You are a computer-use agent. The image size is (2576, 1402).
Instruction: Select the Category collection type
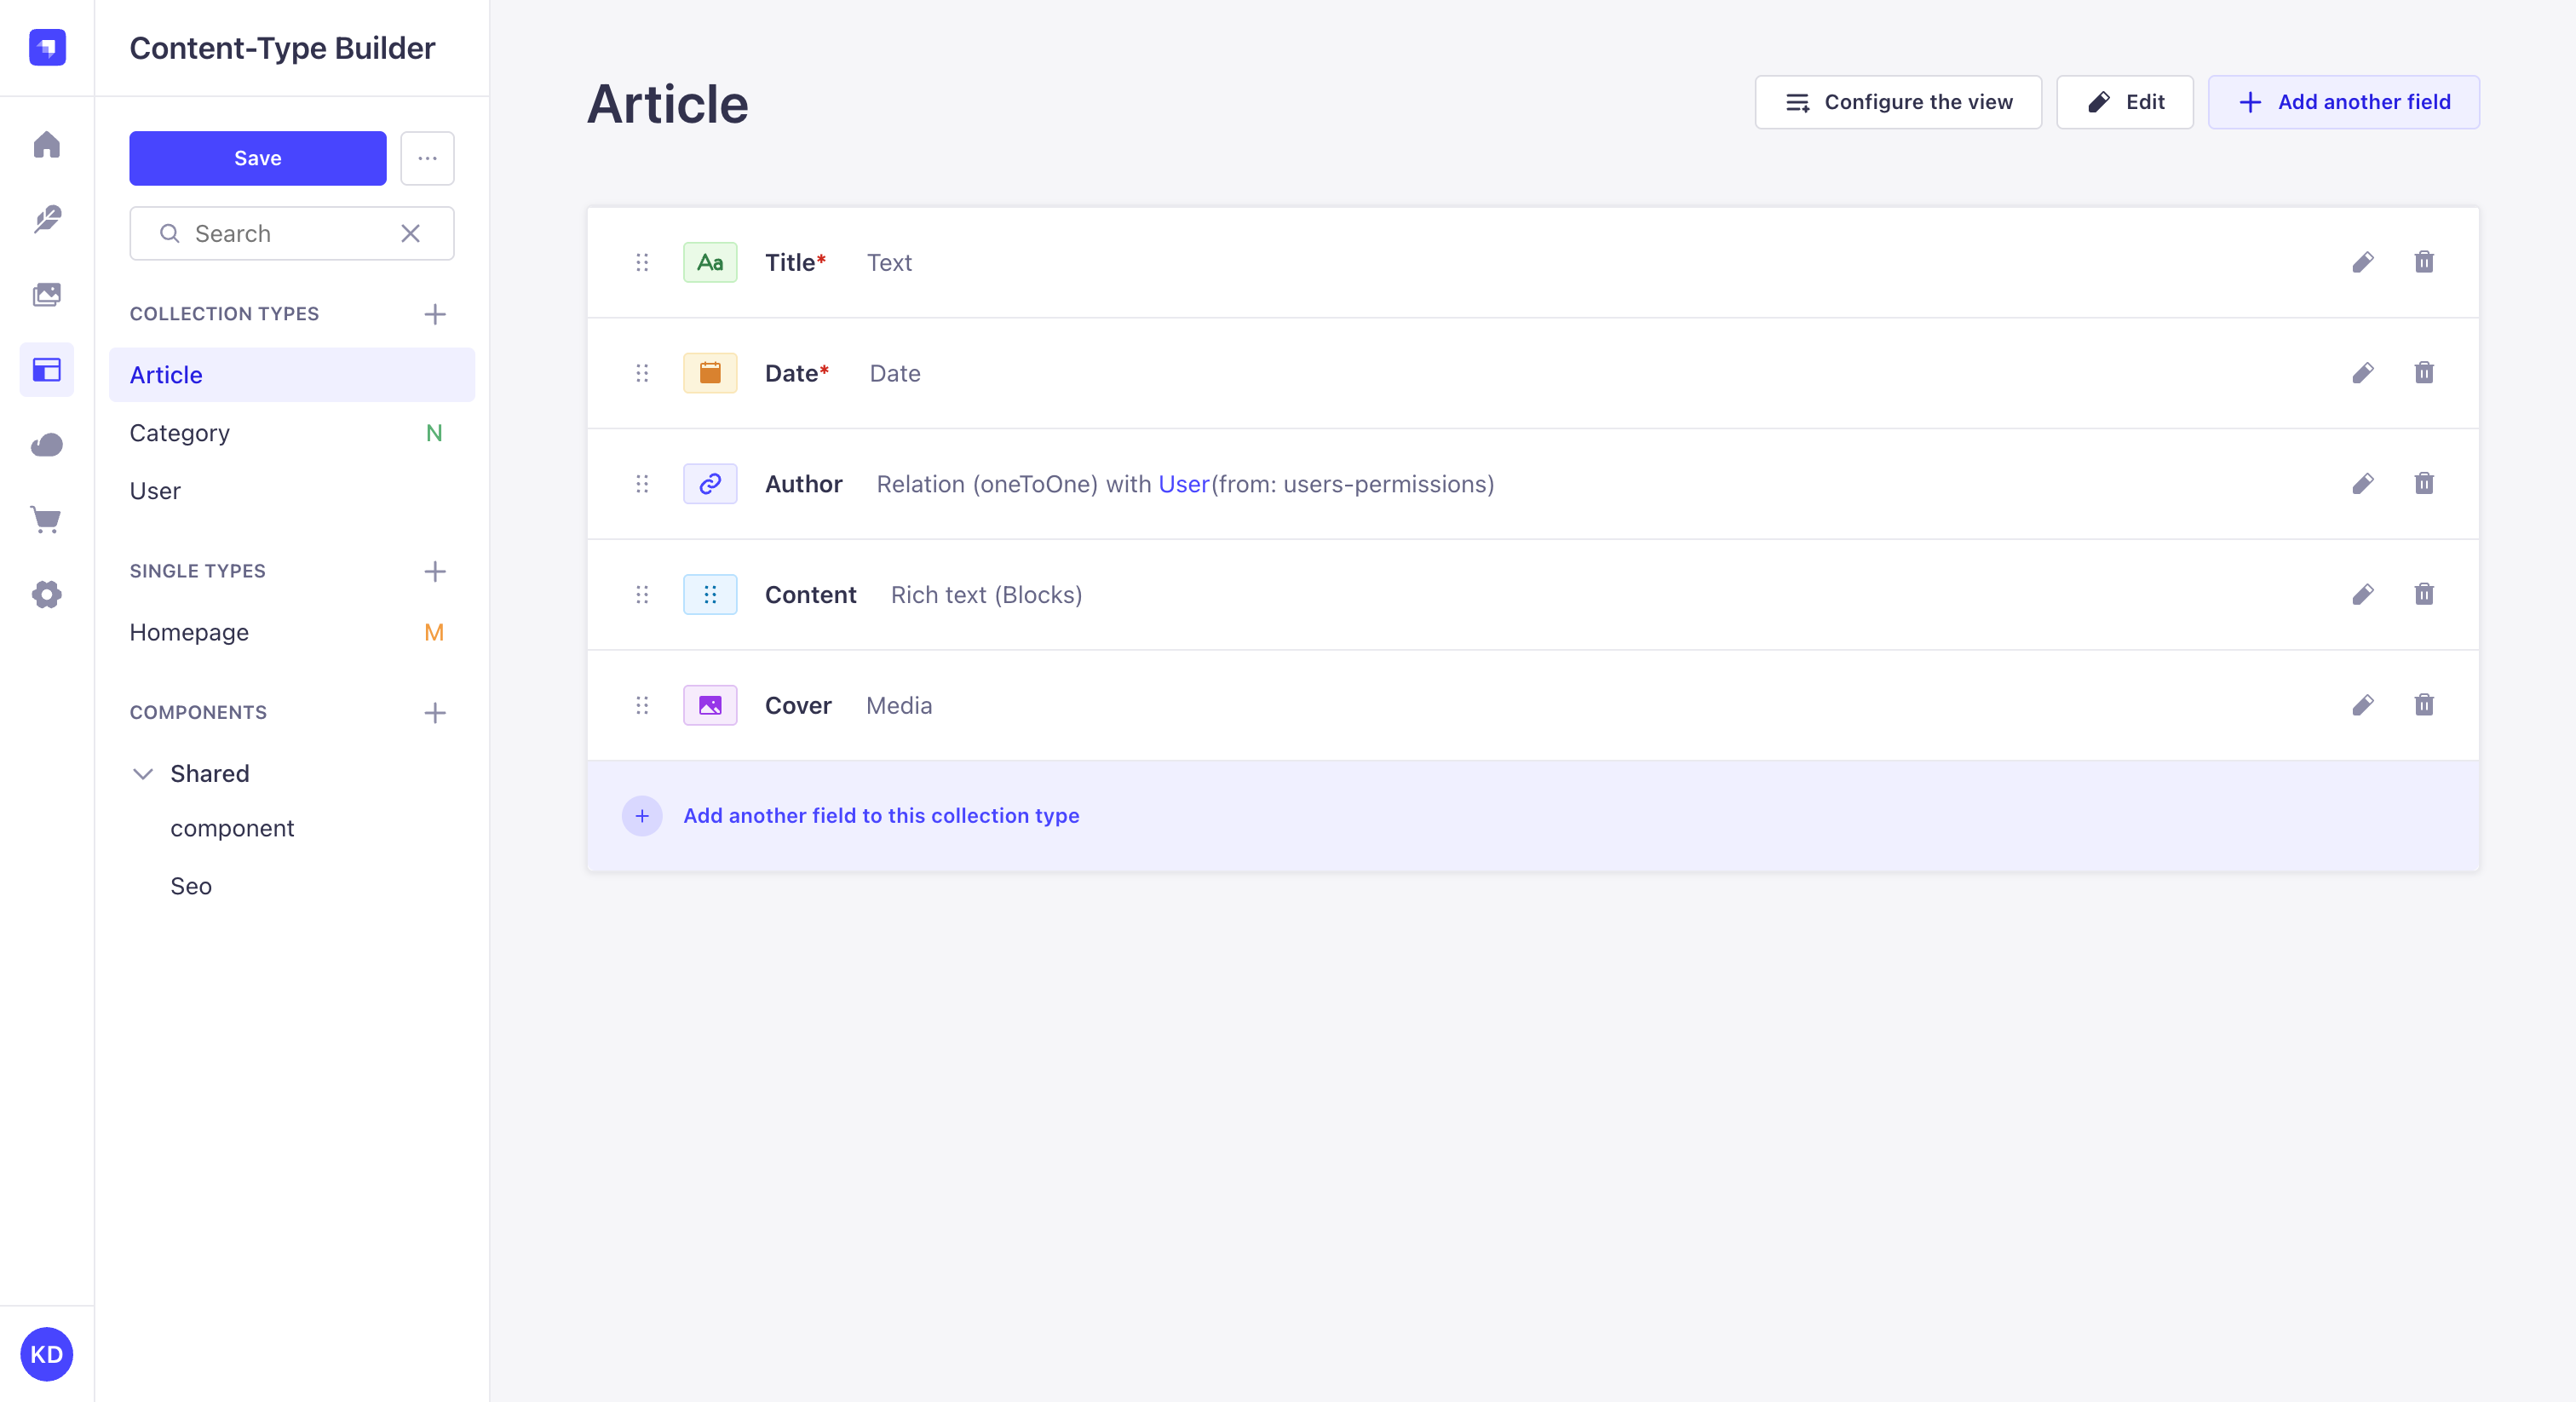(179, 432)
